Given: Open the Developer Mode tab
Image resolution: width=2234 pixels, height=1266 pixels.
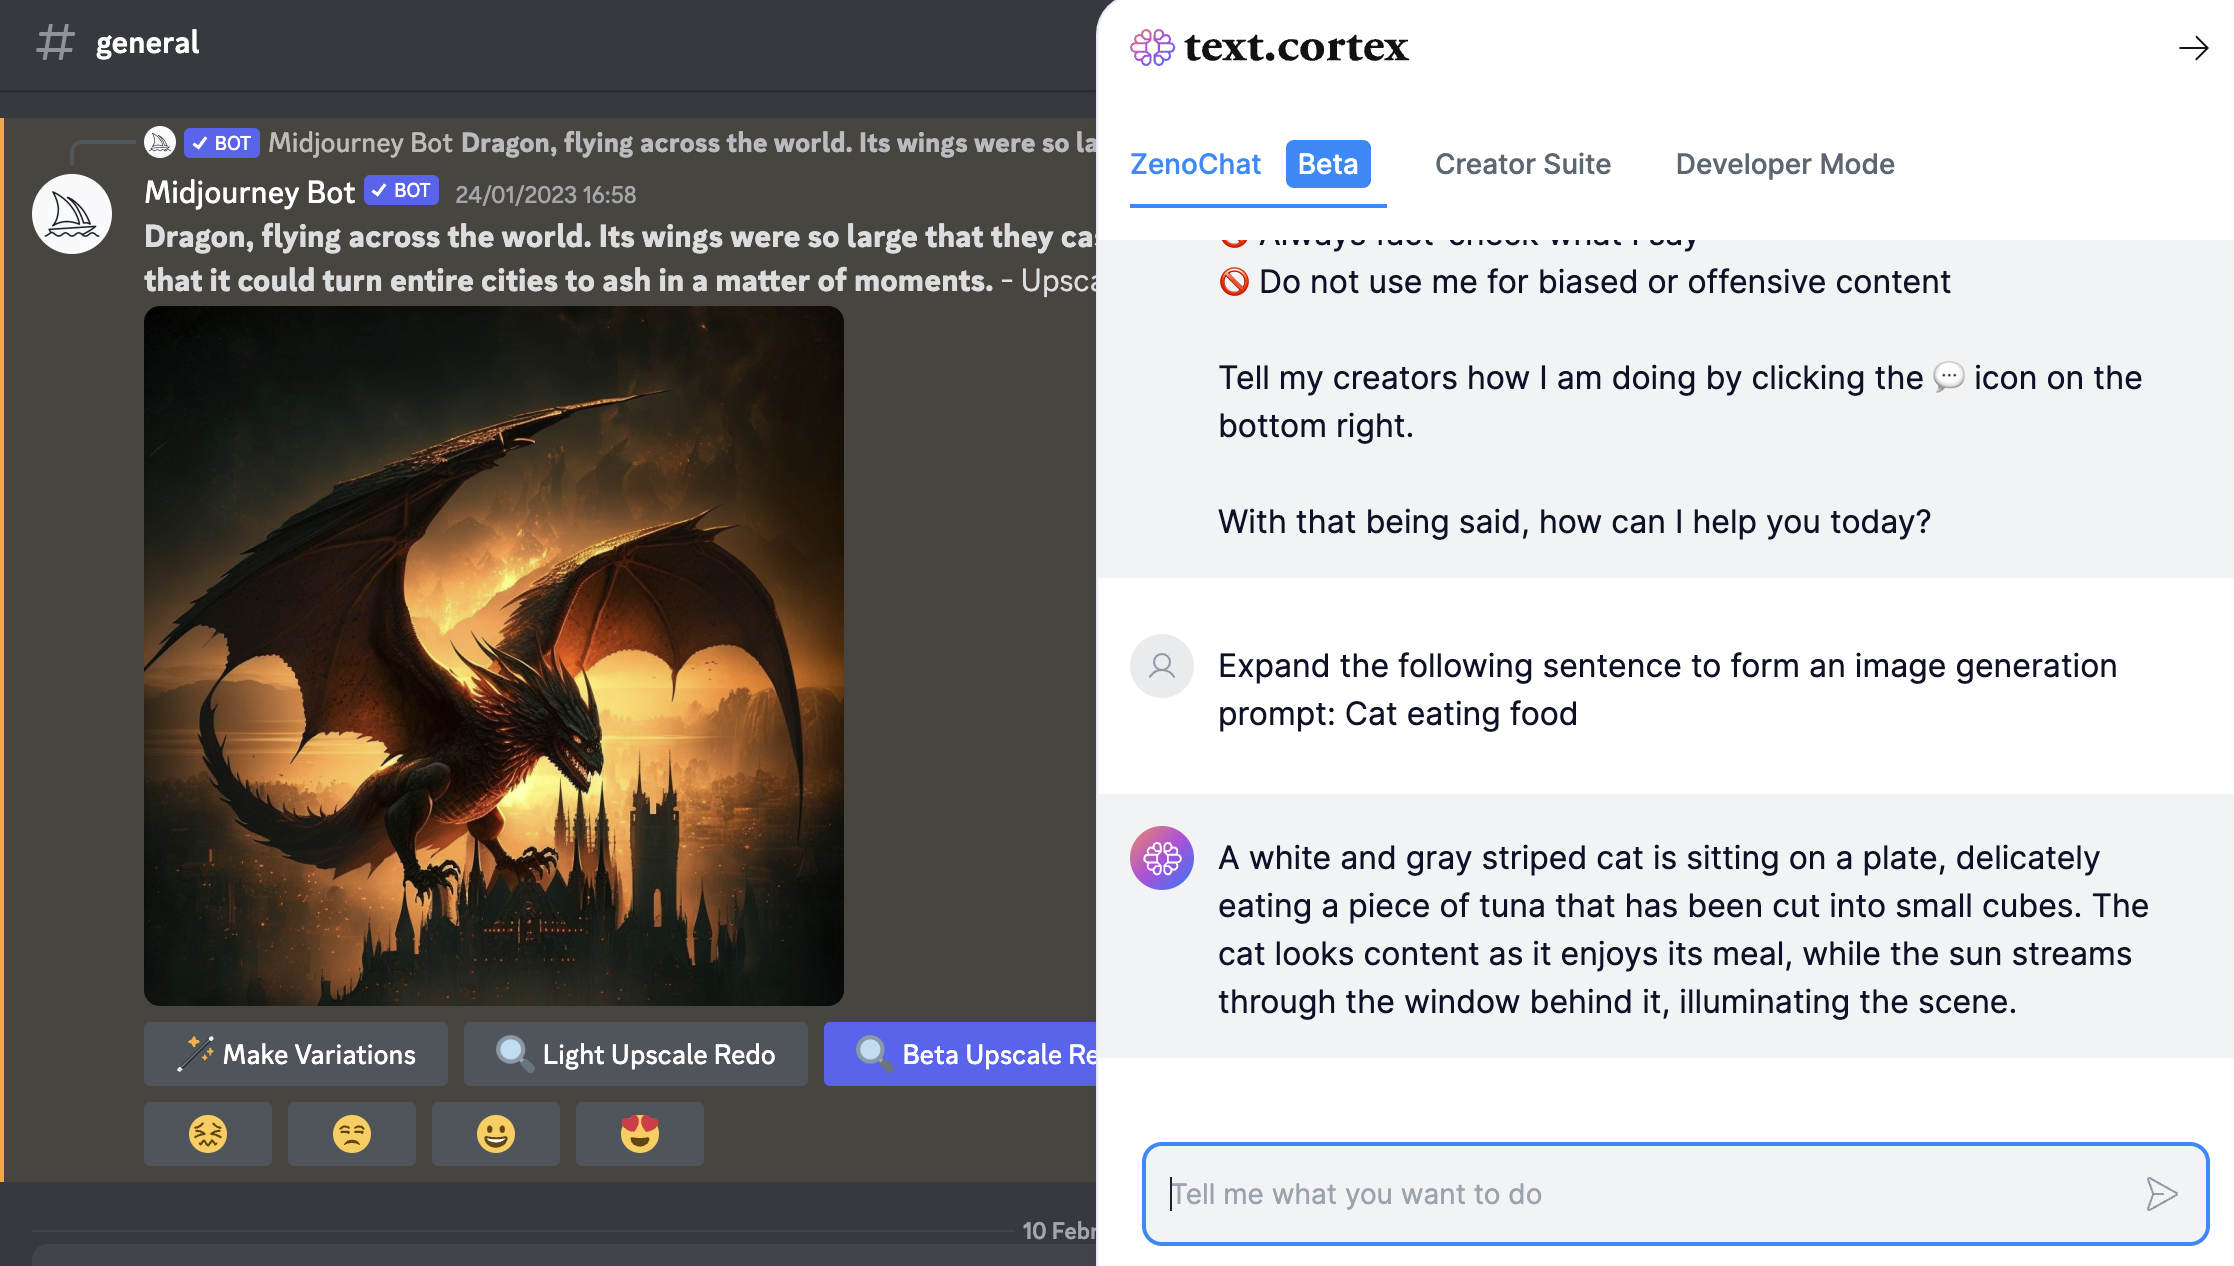Looking at the screenshot, I should (x=1784, y=164).
